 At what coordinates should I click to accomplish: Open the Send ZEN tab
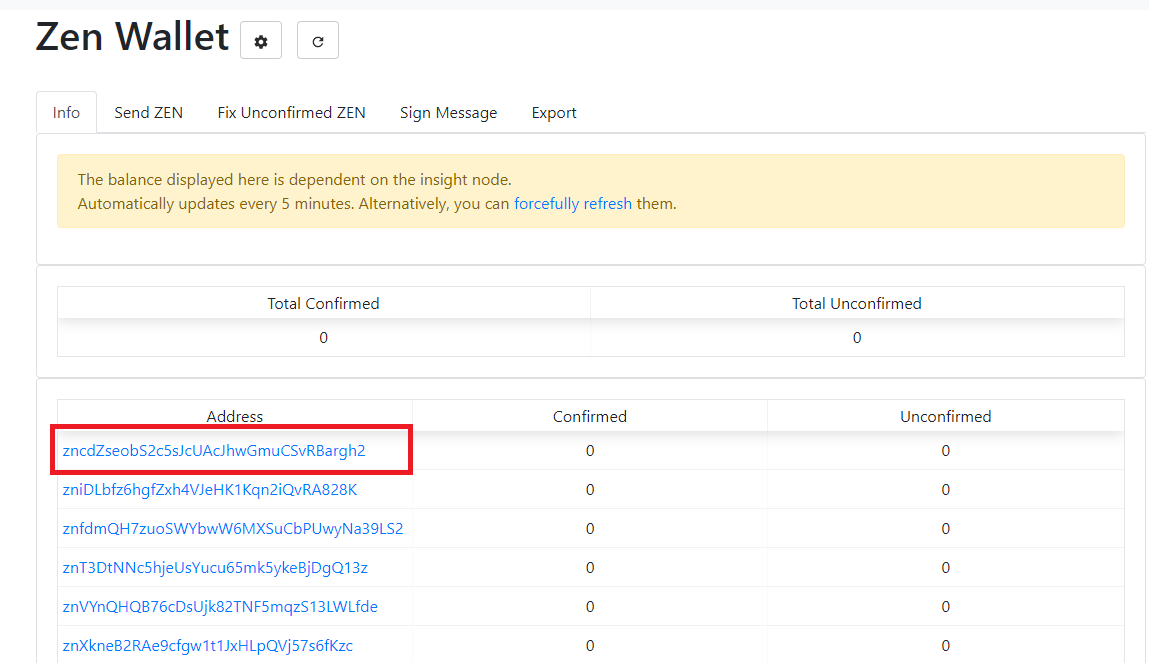[149, 113]
